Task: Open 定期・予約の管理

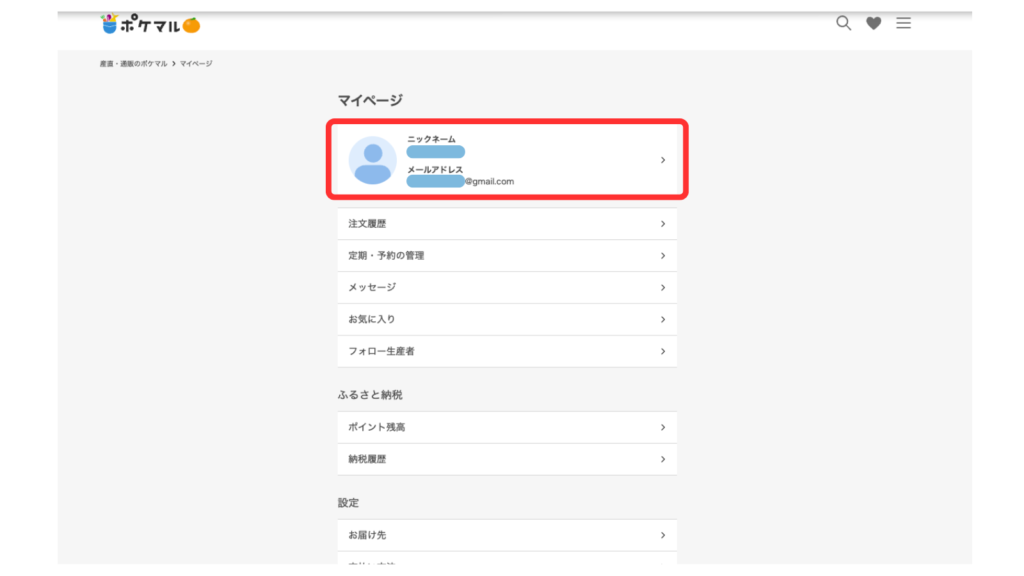Action: pyautogui.click(x=386, y=256)
